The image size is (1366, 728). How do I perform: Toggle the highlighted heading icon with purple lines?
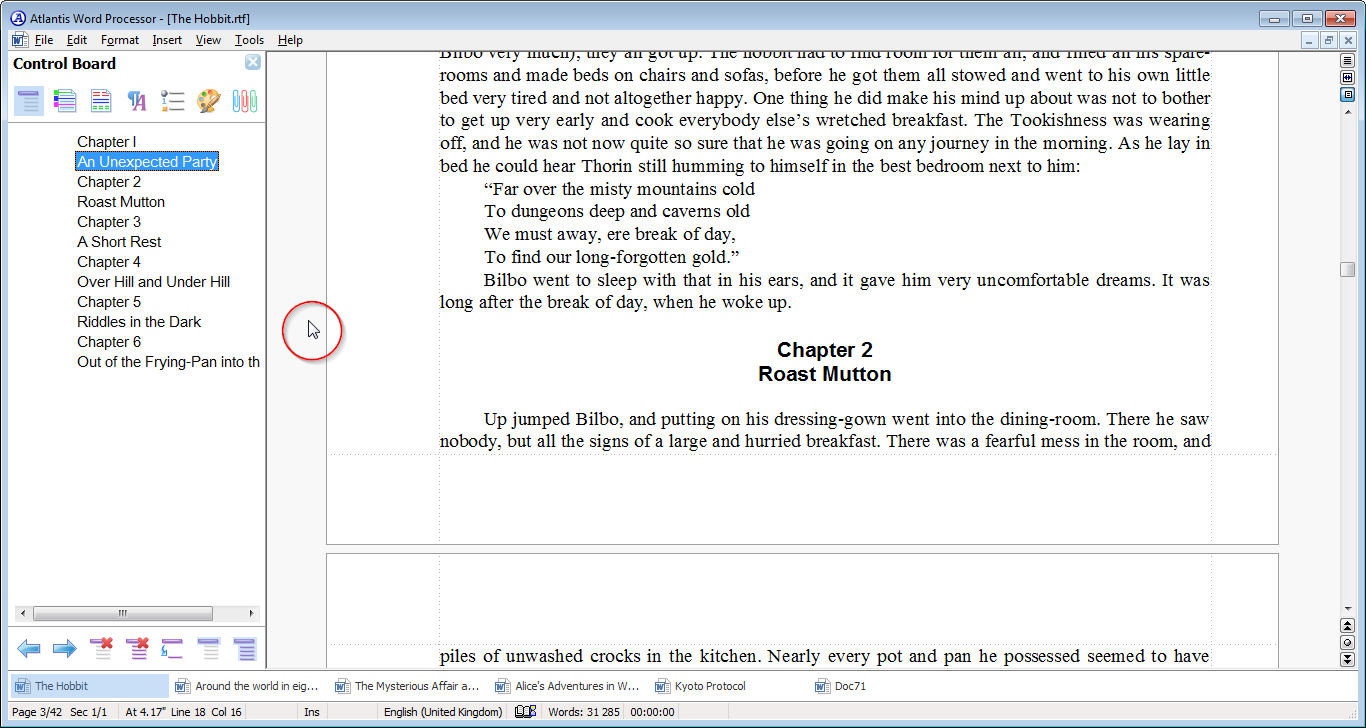[245, 649]
